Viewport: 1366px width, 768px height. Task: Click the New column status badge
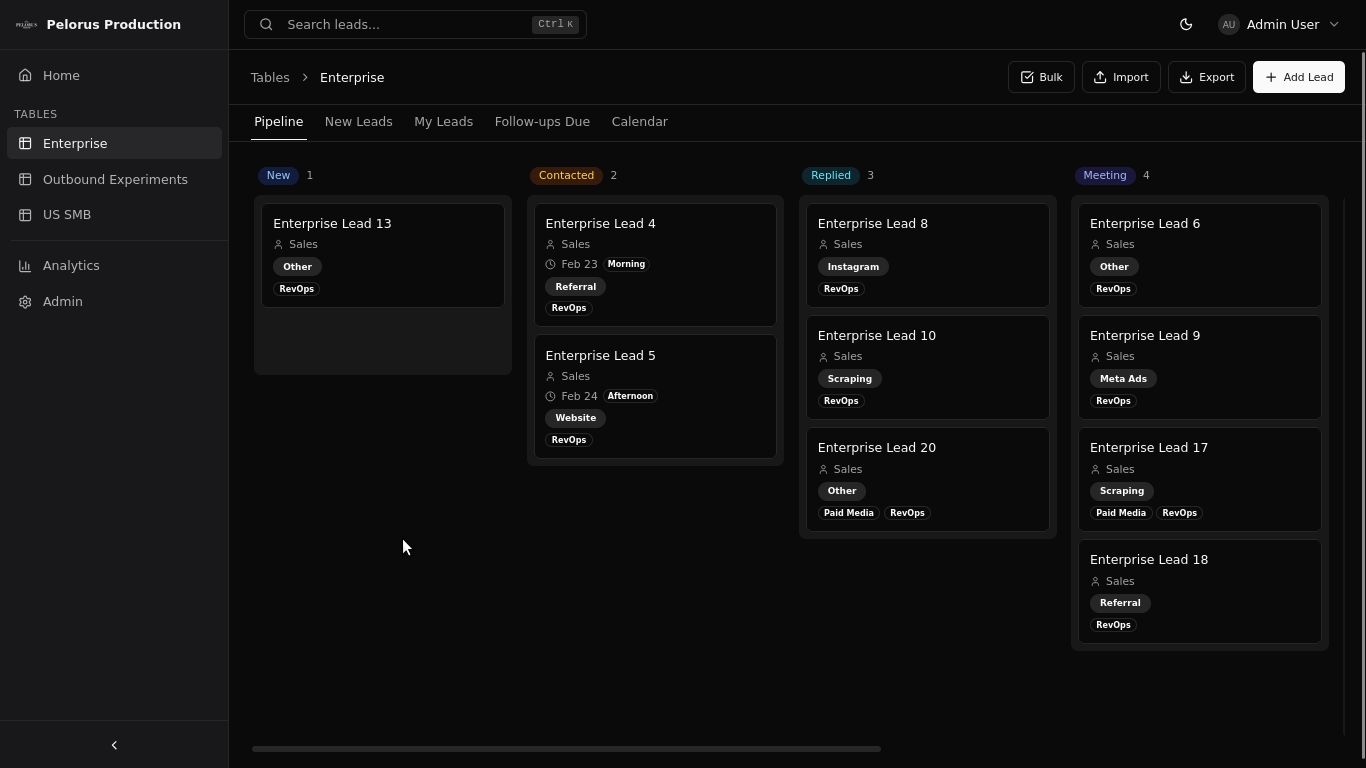click(278, 175)
